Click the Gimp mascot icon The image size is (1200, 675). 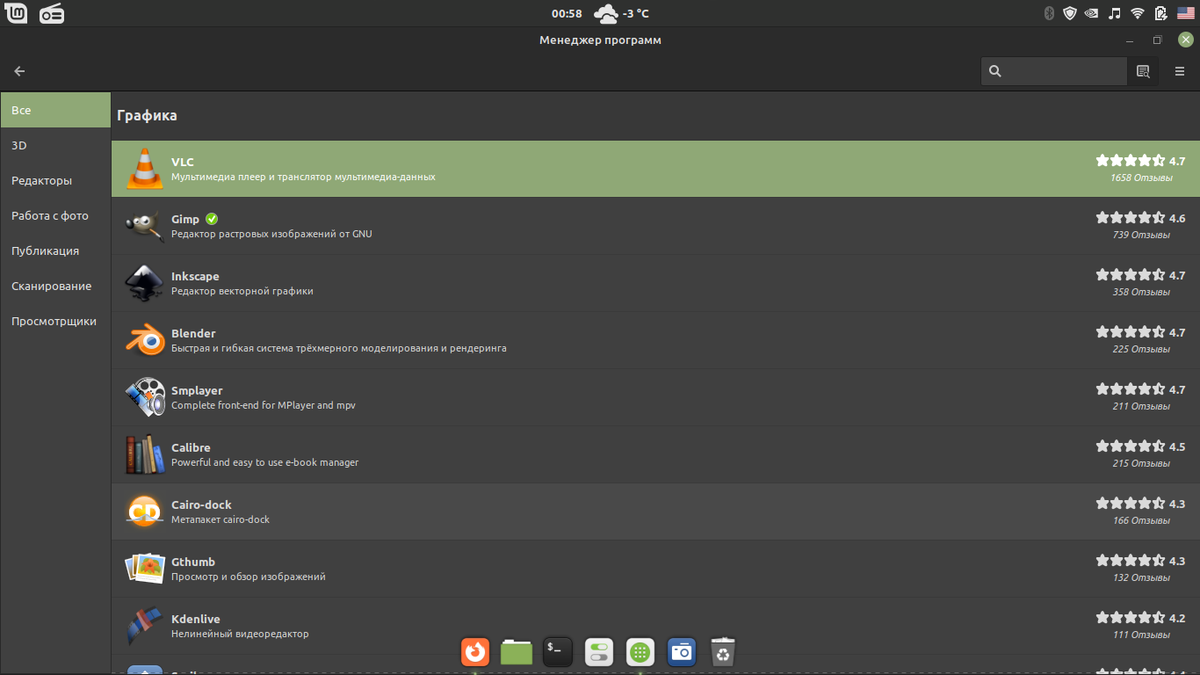(x=145, y=226)
